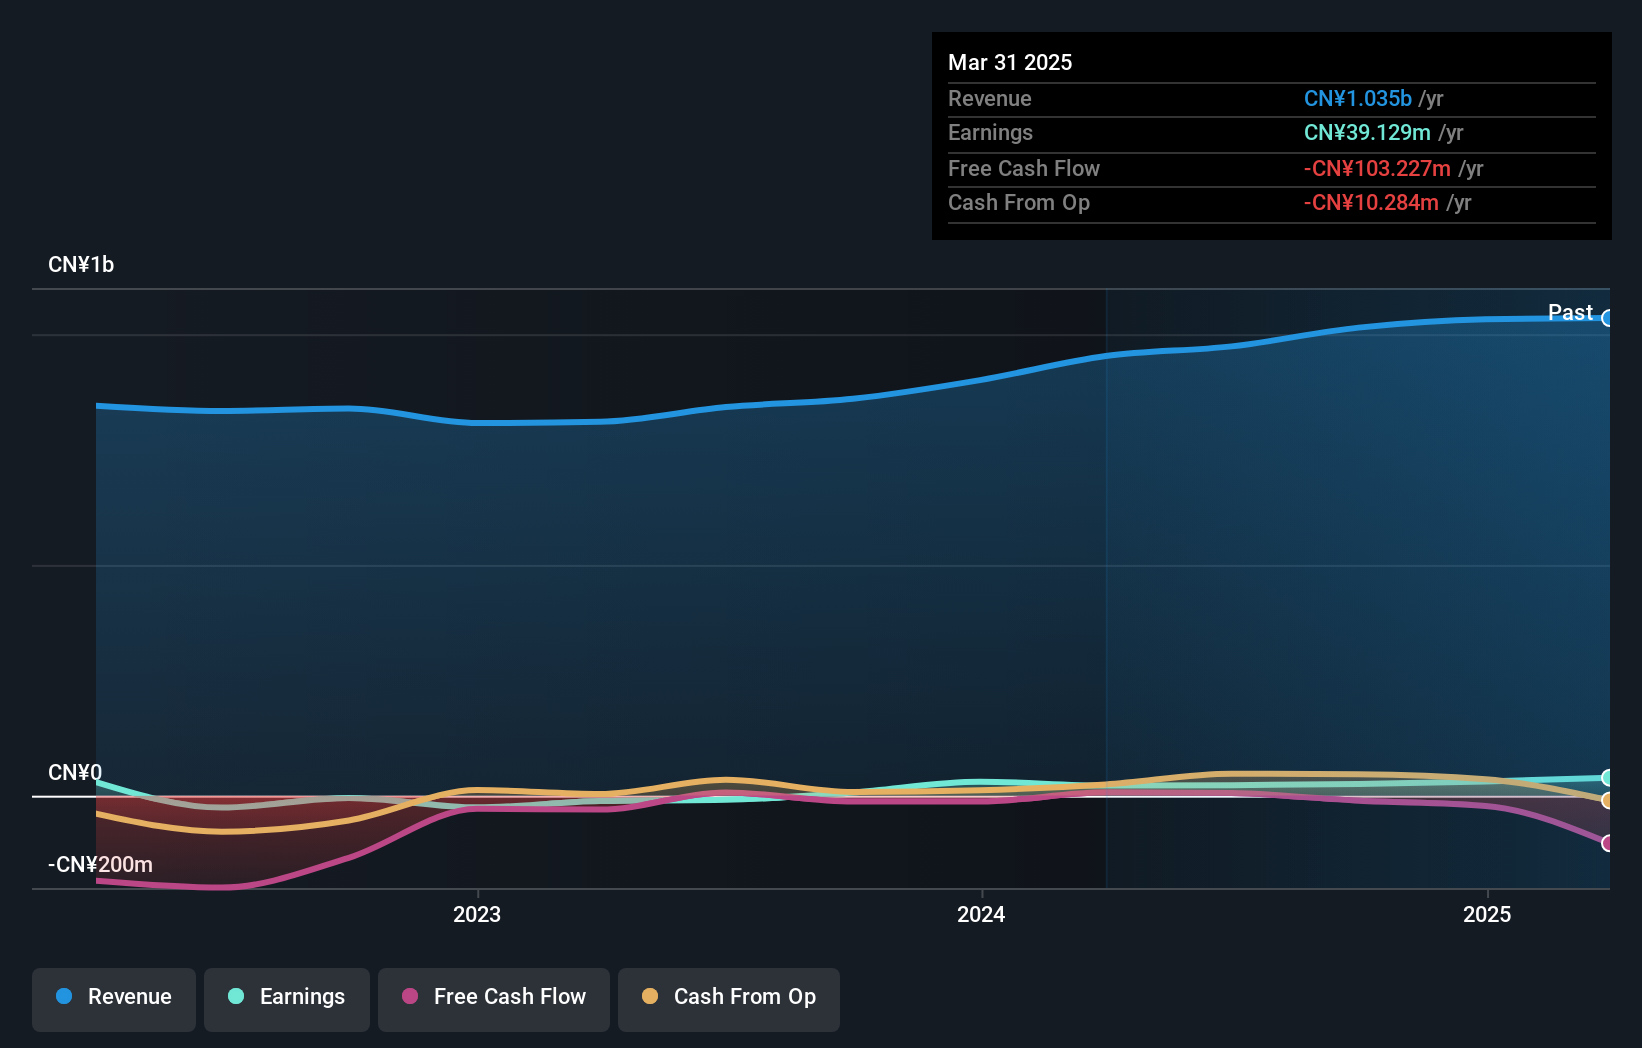Toggle the Cash From Op legend button

[729, 999]
